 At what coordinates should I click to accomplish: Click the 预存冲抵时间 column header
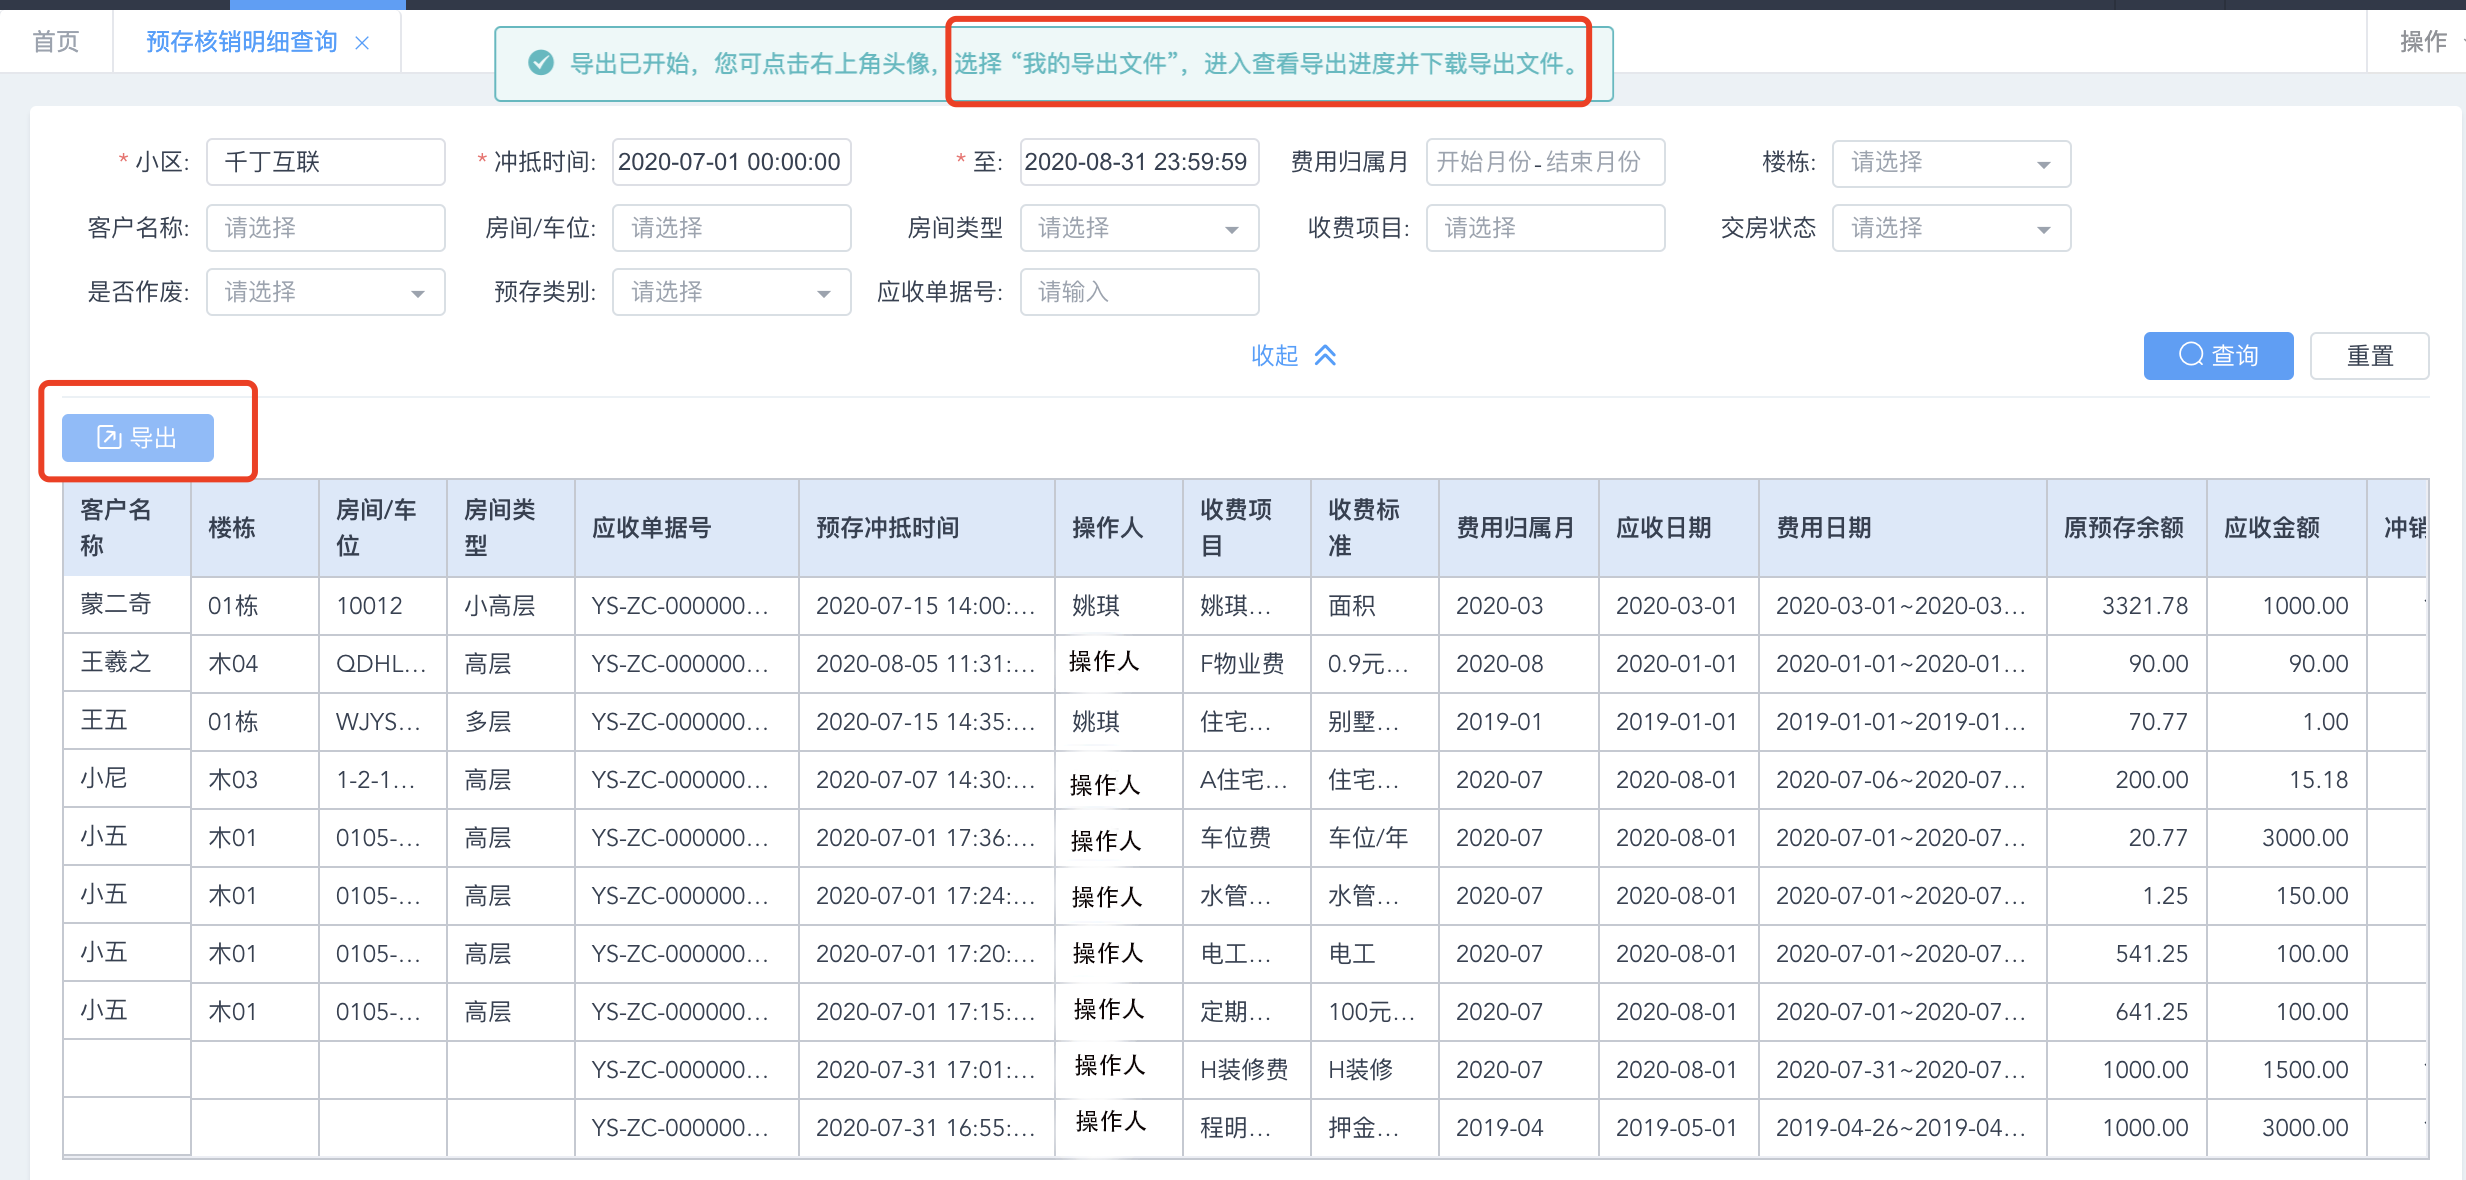click(x=927, y=528)
